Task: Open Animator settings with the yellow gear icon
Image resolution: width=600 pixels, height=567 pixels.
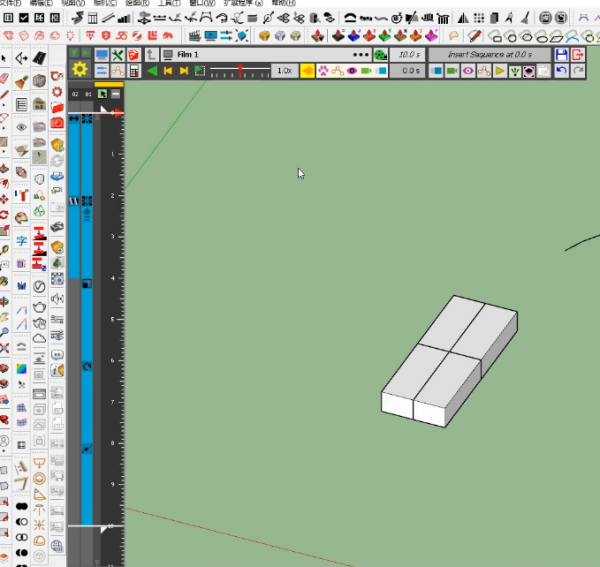Action: tap(80, 70)
